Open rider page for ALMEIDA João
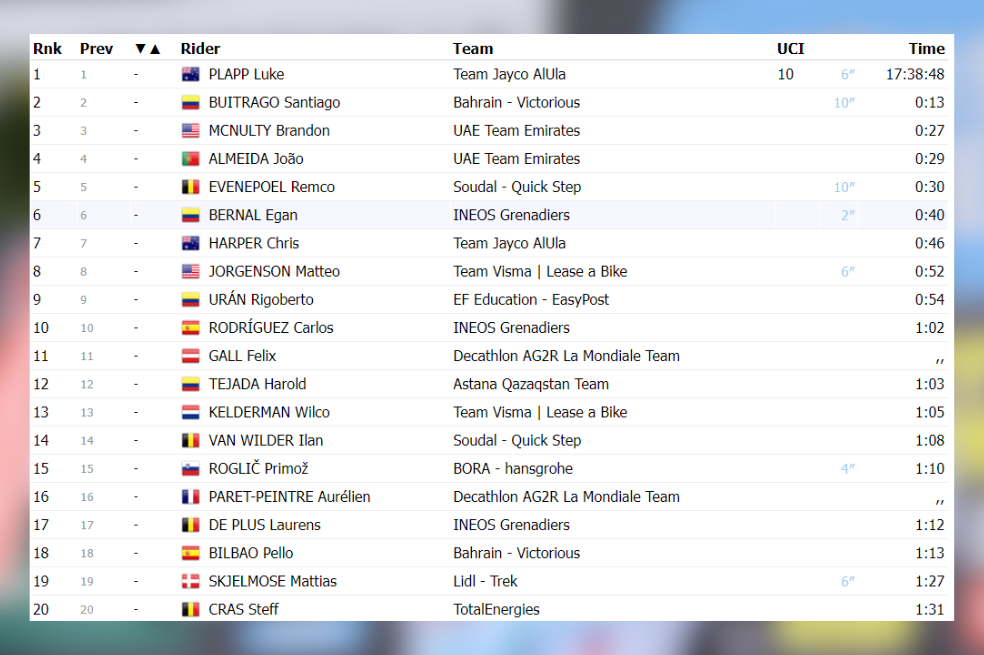 point(256,159)
